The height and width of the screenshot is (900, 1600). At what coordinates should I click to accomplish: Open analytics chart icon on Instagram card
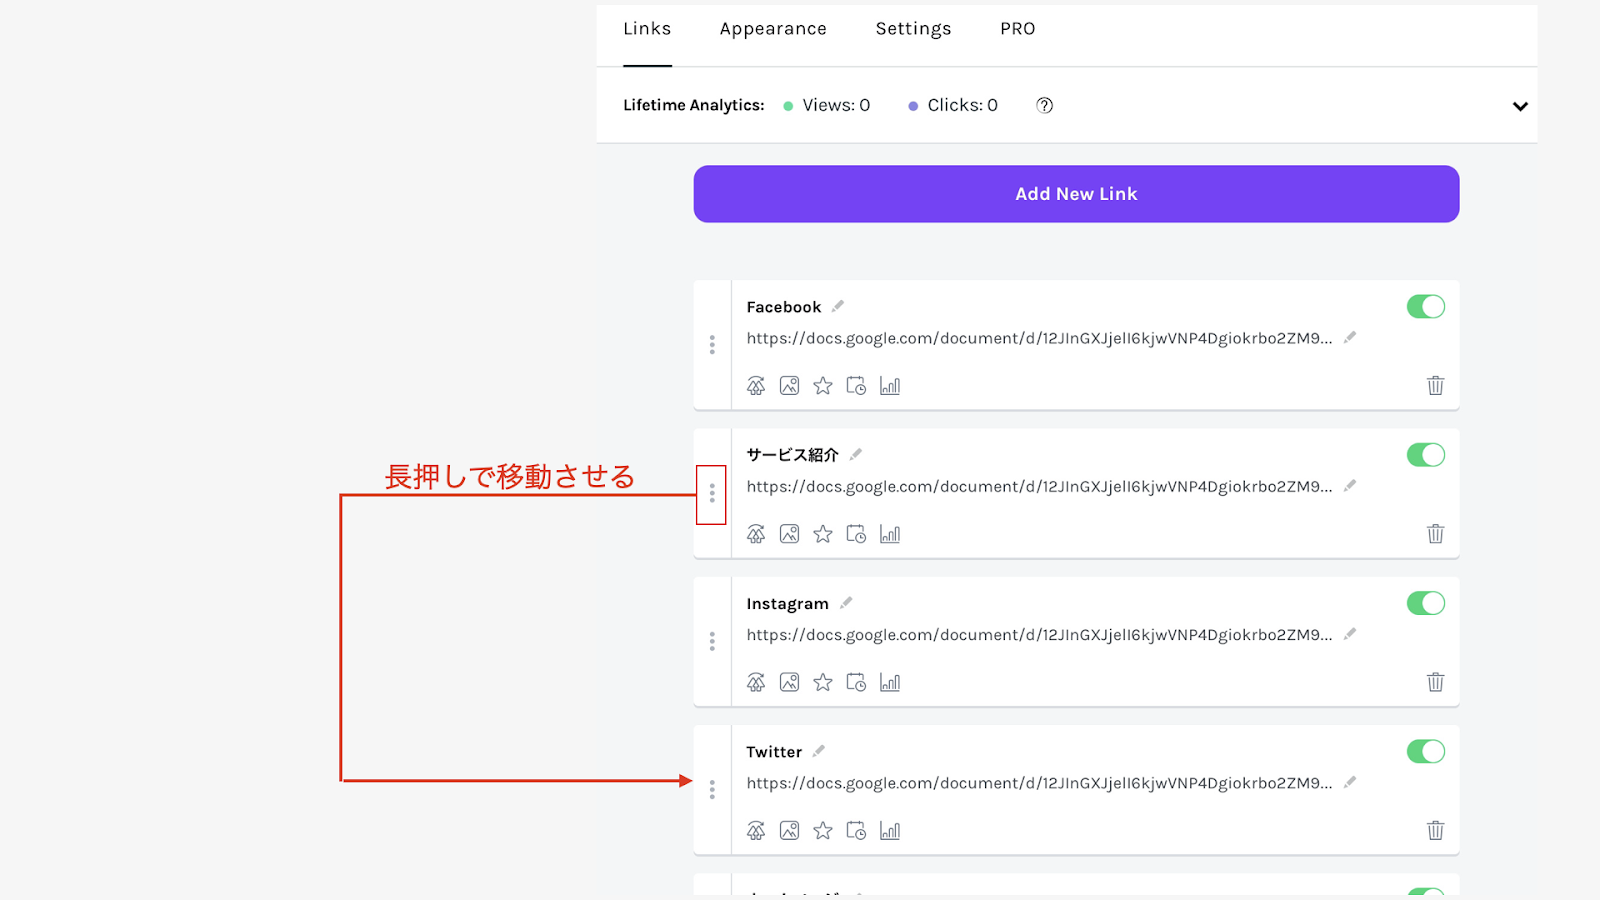[x=890, y=682]
